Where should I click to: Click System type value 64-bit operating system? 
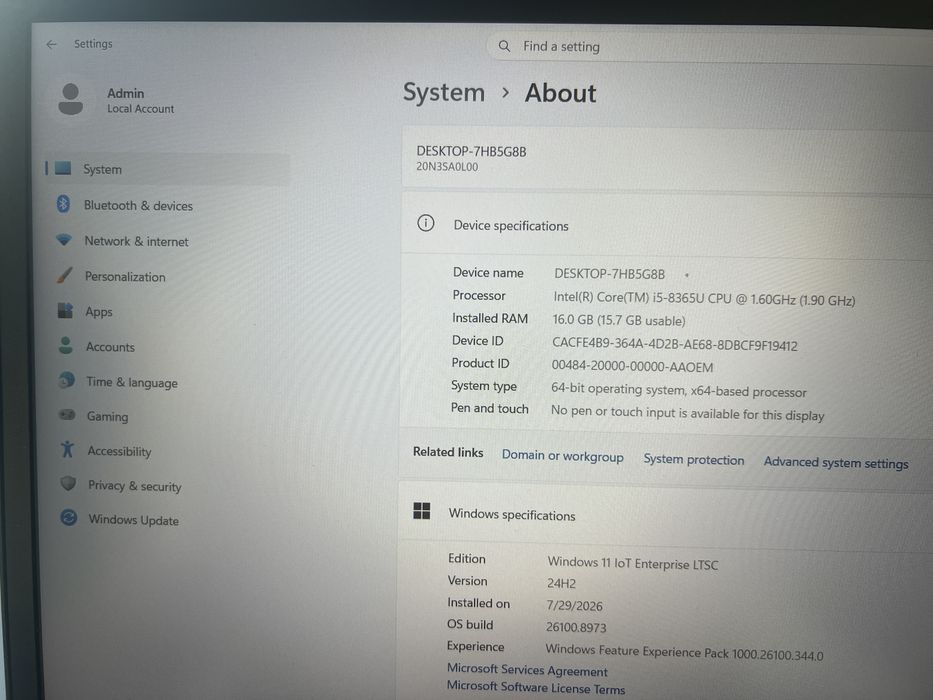pos(678,390)
